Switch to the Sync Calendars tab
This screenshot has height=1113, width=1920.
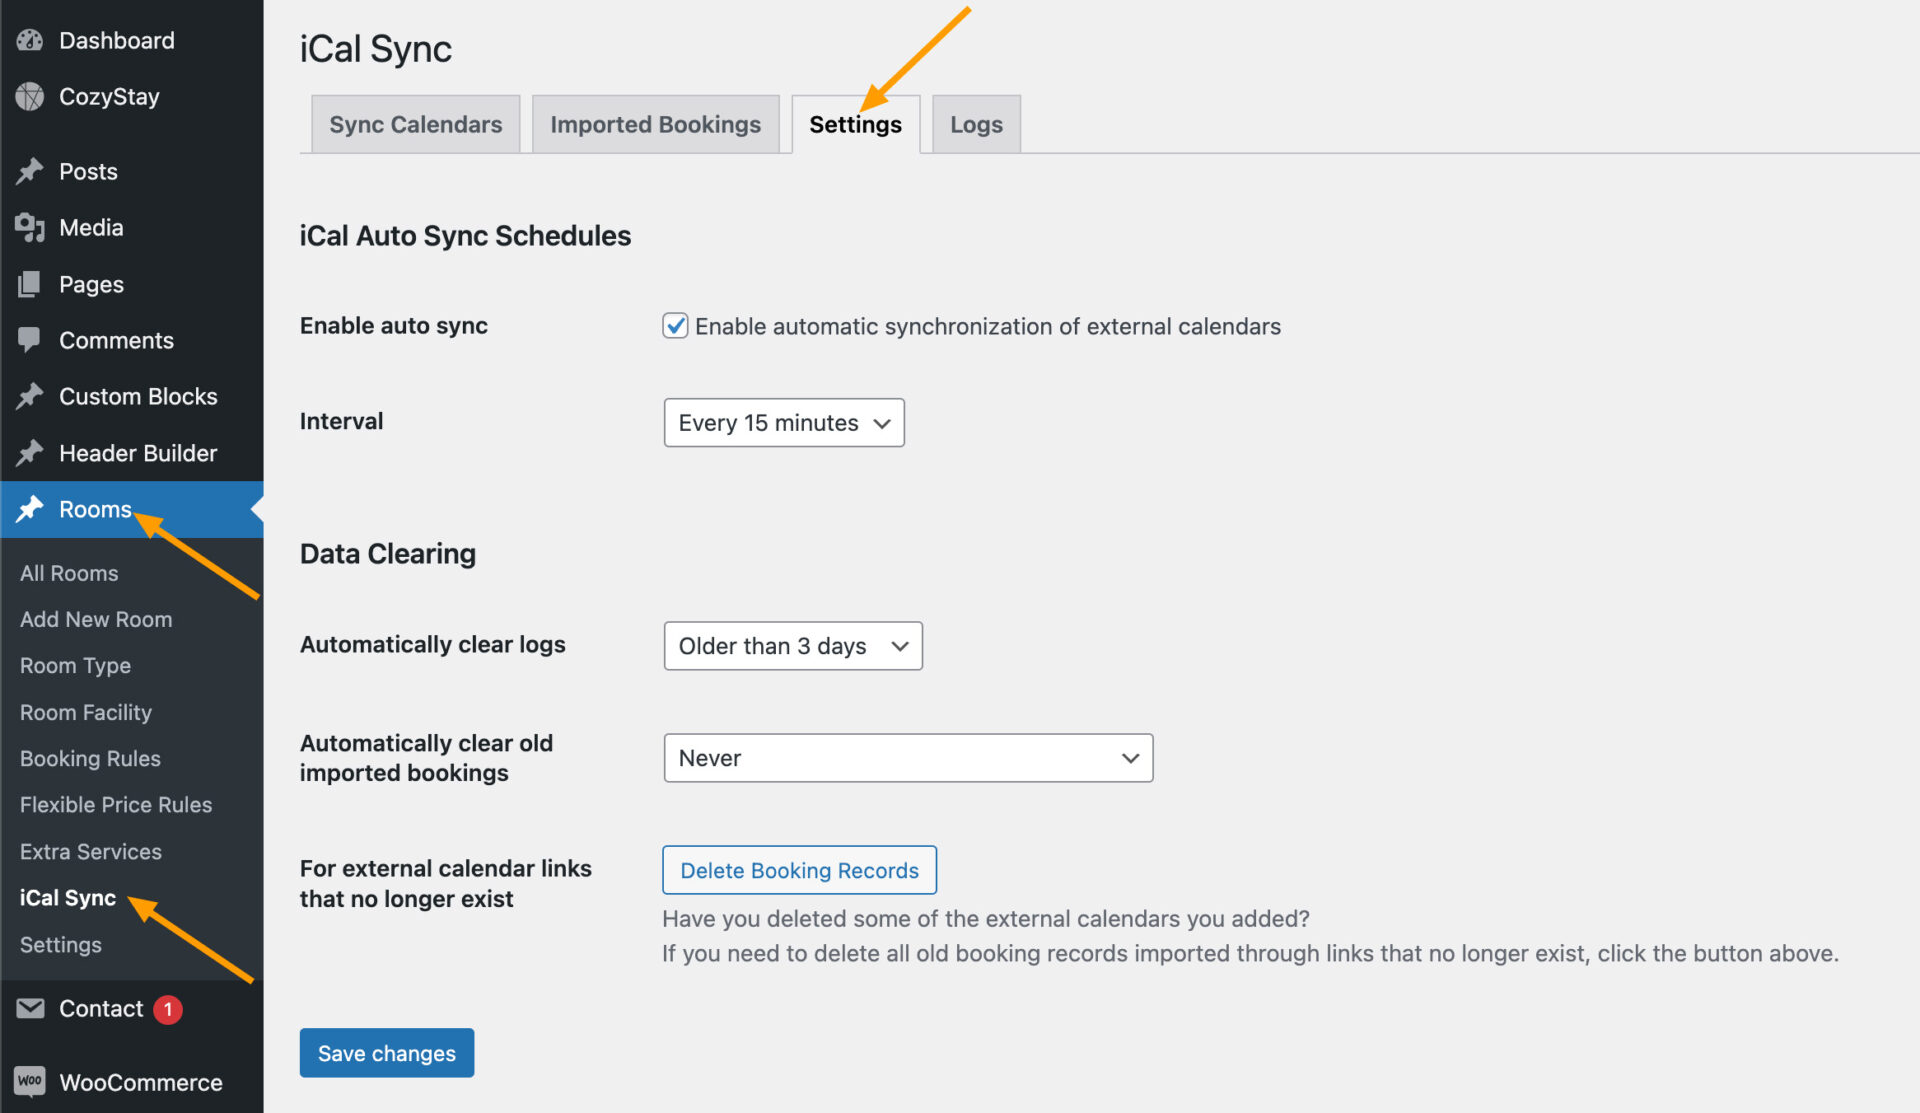pyautogui.click(x=416, y=123)
